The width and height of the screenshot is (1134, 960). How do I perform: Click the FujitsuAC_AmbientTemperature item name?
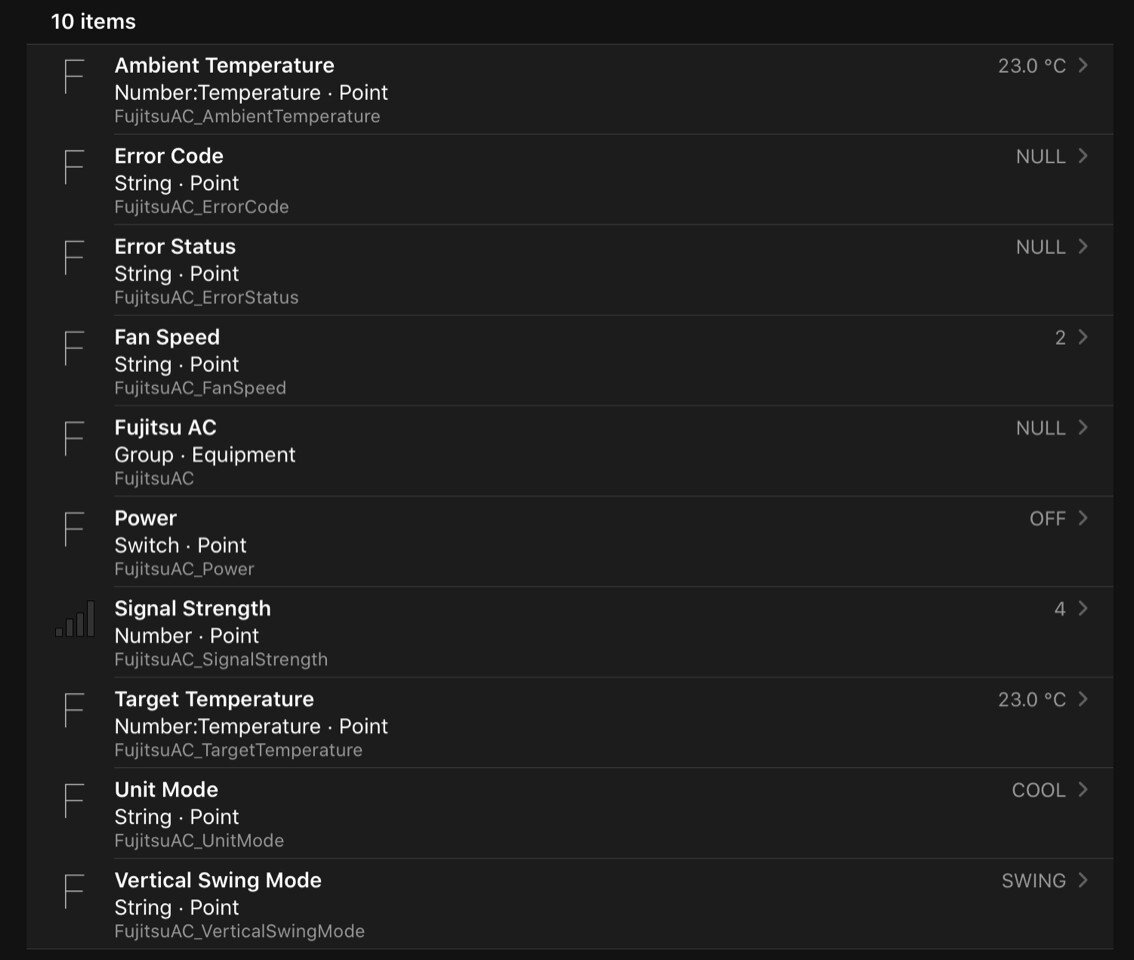pos(247,116)
